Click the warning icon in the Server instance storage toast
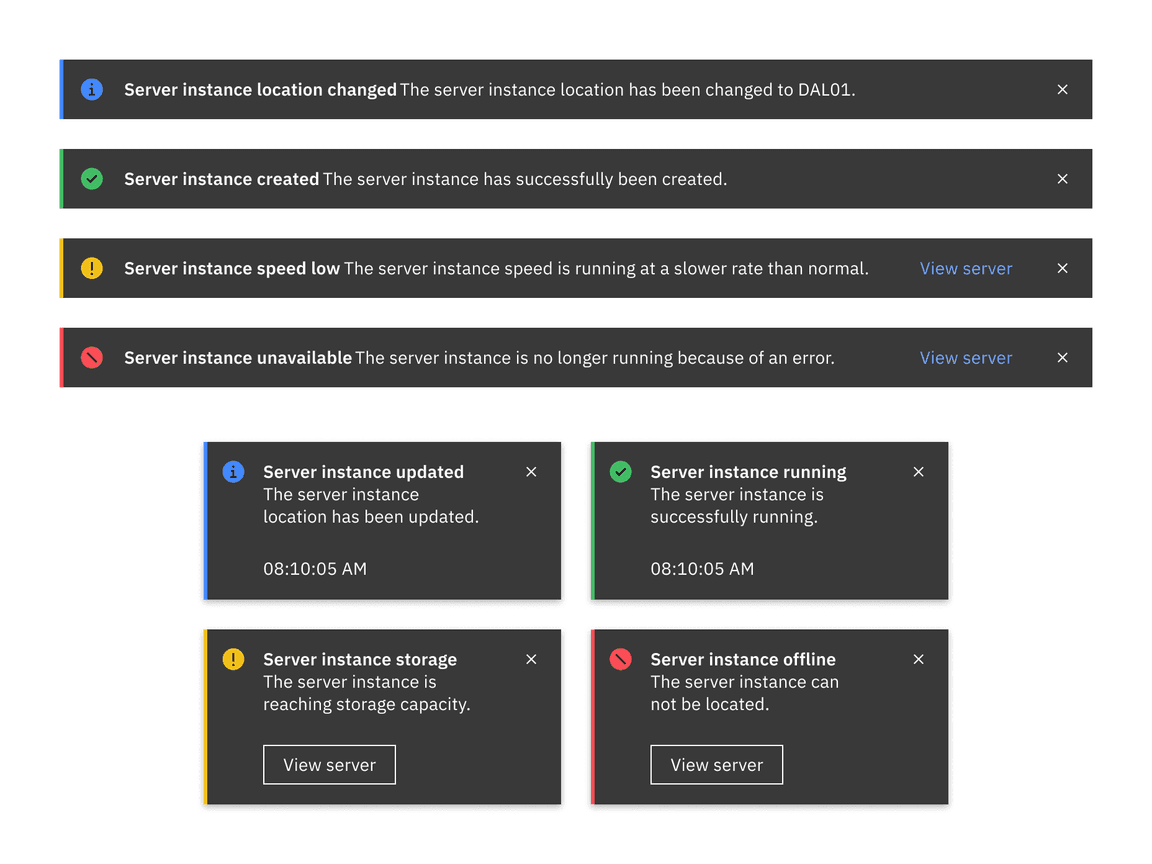The height and width of the screenshot is (864, 1152). (232, 659)
